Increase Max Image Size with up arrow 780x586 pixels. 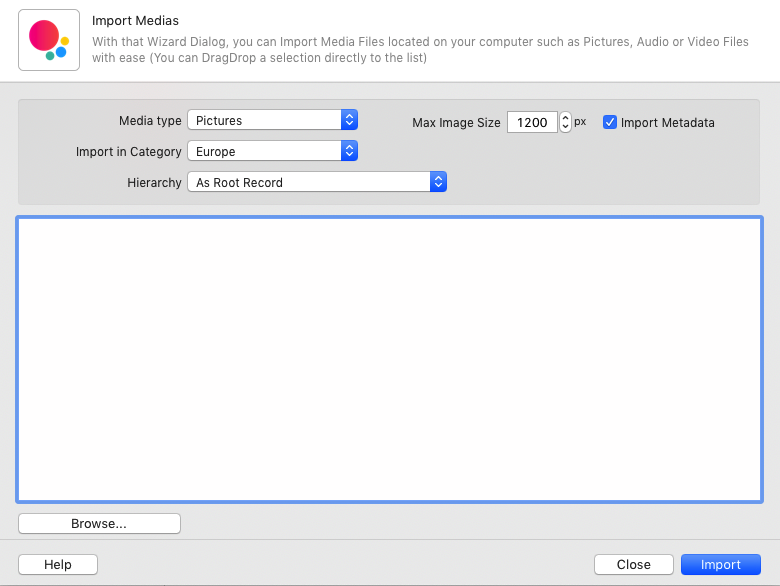pos(566,117)
